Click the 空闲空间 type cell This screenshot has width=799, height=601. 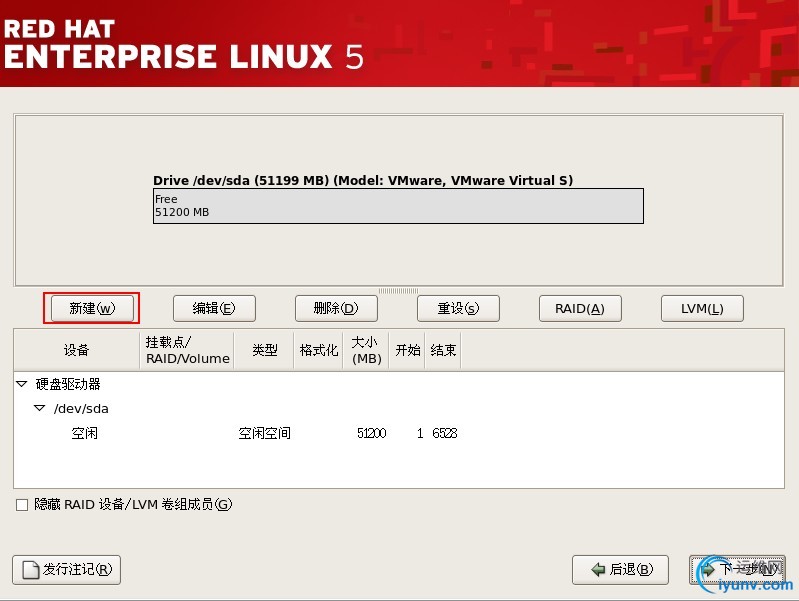click(x=264, y=433)
